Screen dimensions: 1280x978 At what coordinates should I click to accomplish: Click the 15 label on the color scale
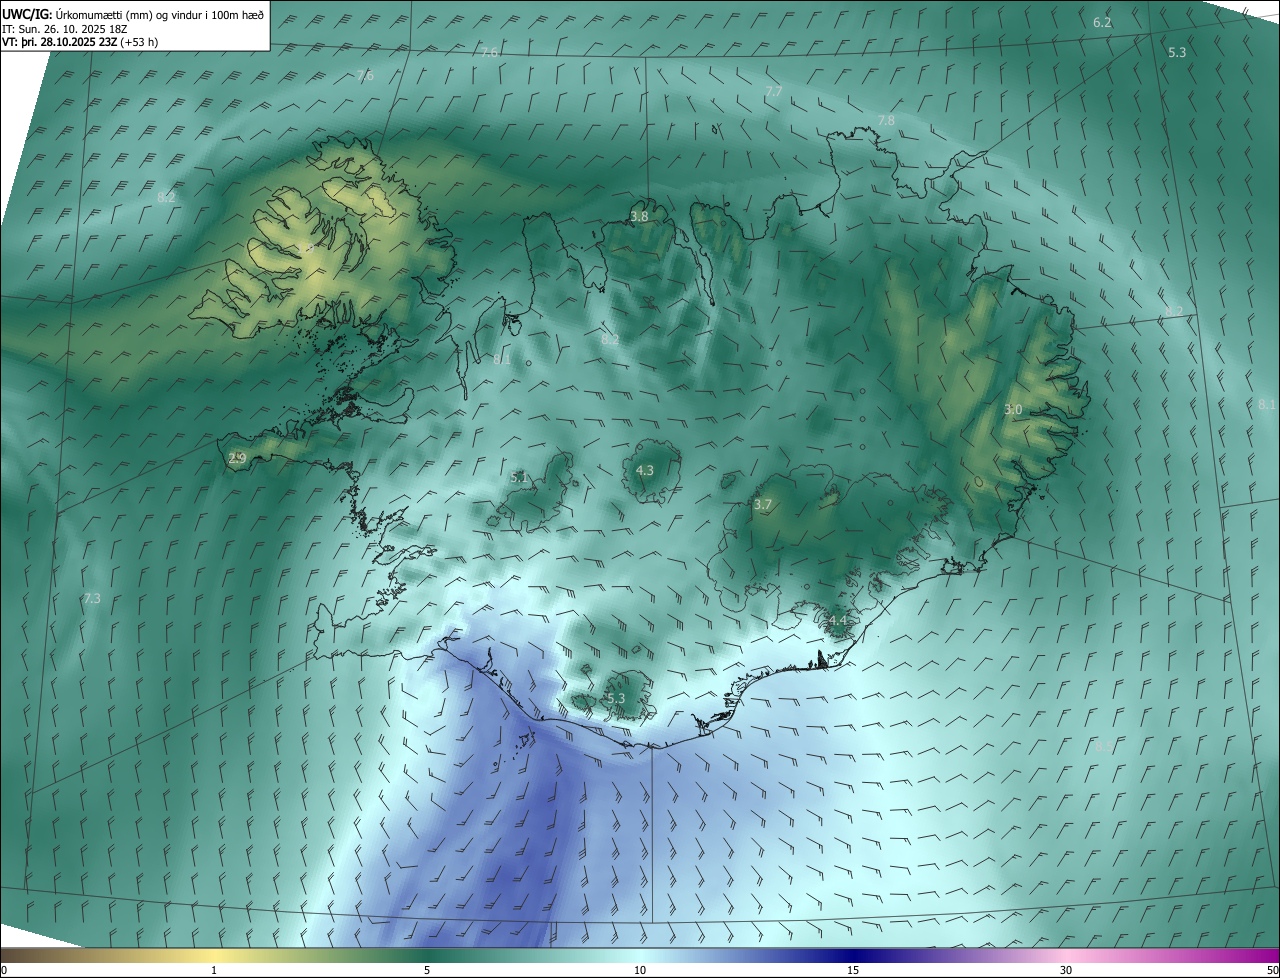(853, 971)
